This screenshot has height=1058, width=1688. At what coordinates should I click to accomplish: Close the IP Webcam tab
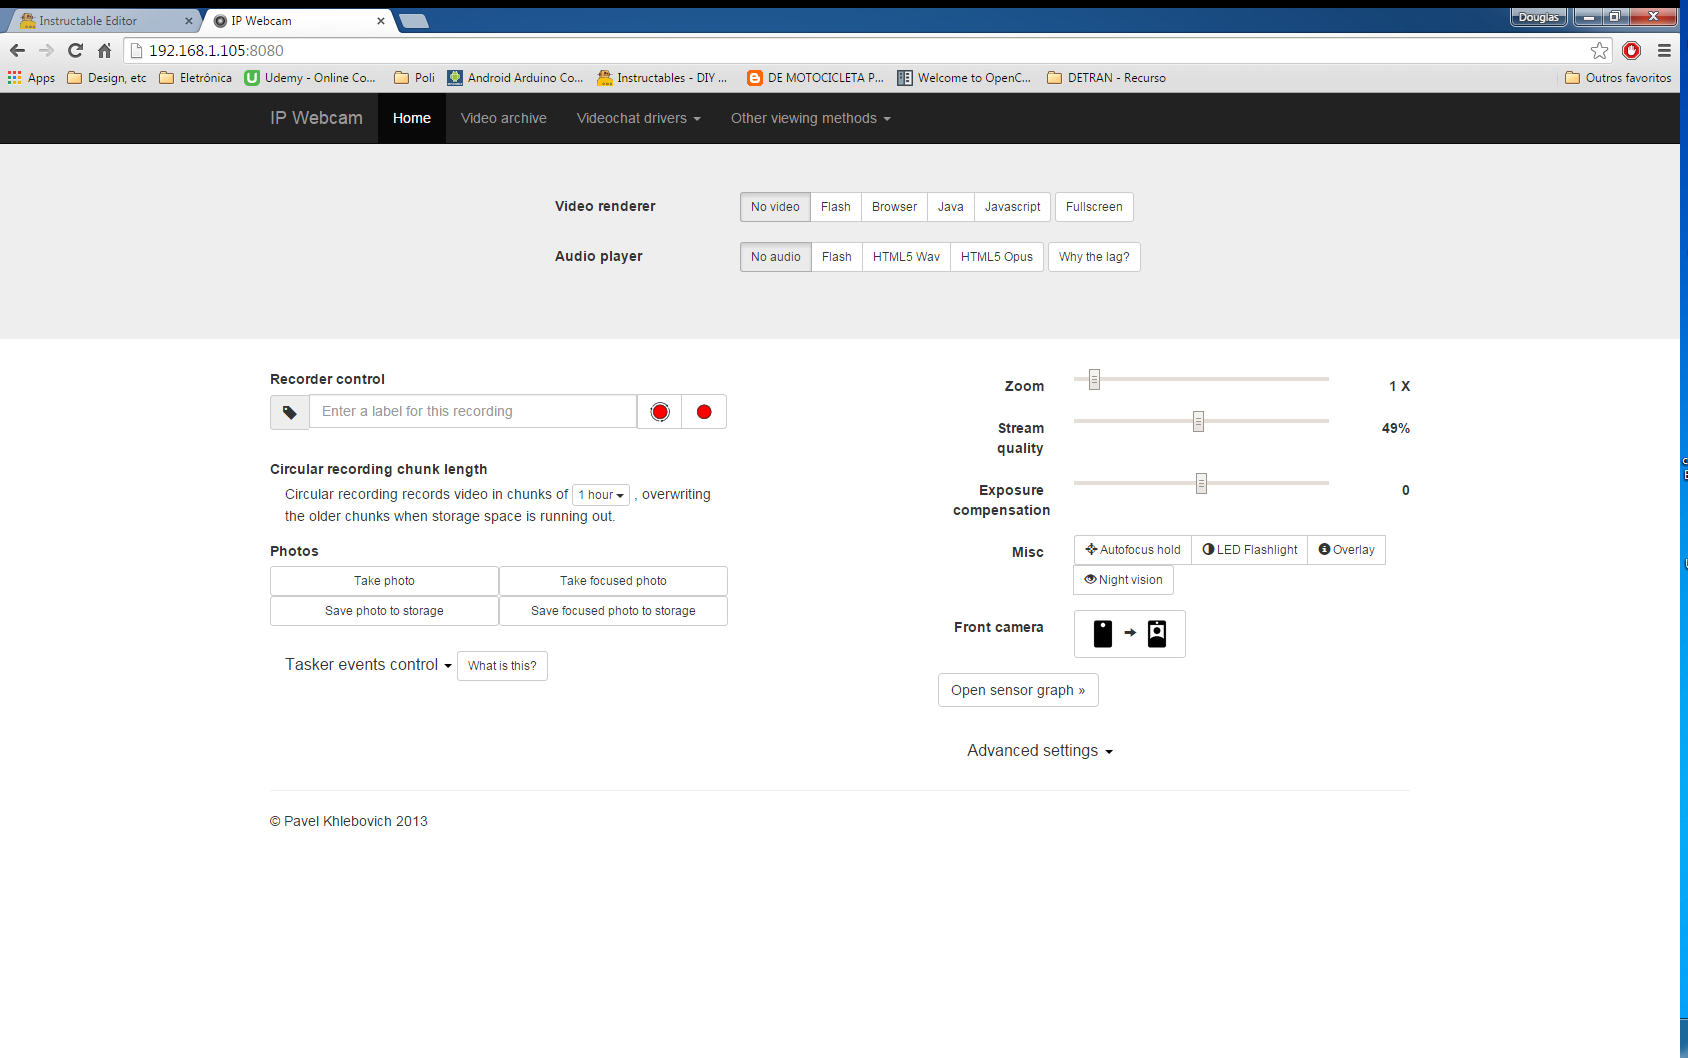coord(381,21)
